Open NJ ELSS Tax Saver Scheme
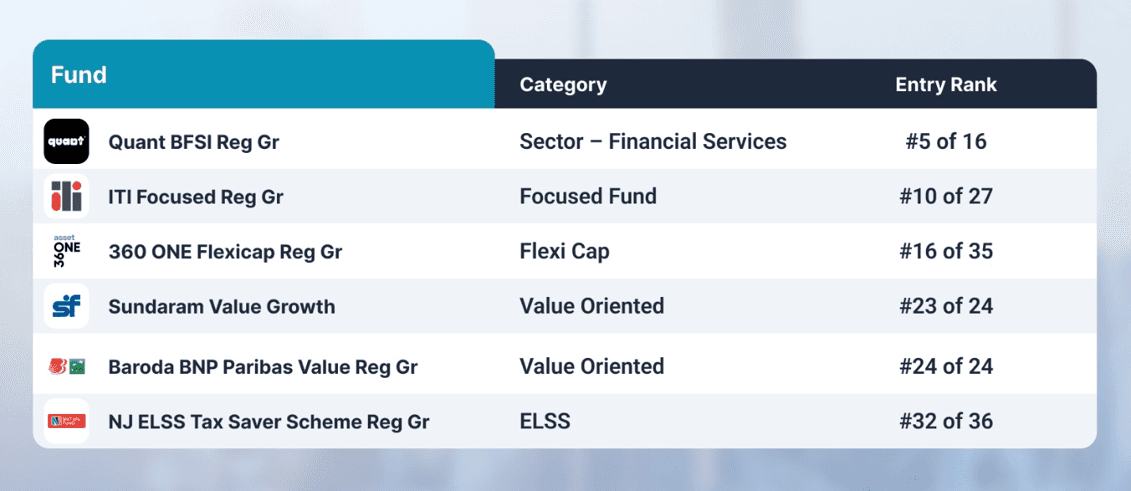 [x=268, y=422]
